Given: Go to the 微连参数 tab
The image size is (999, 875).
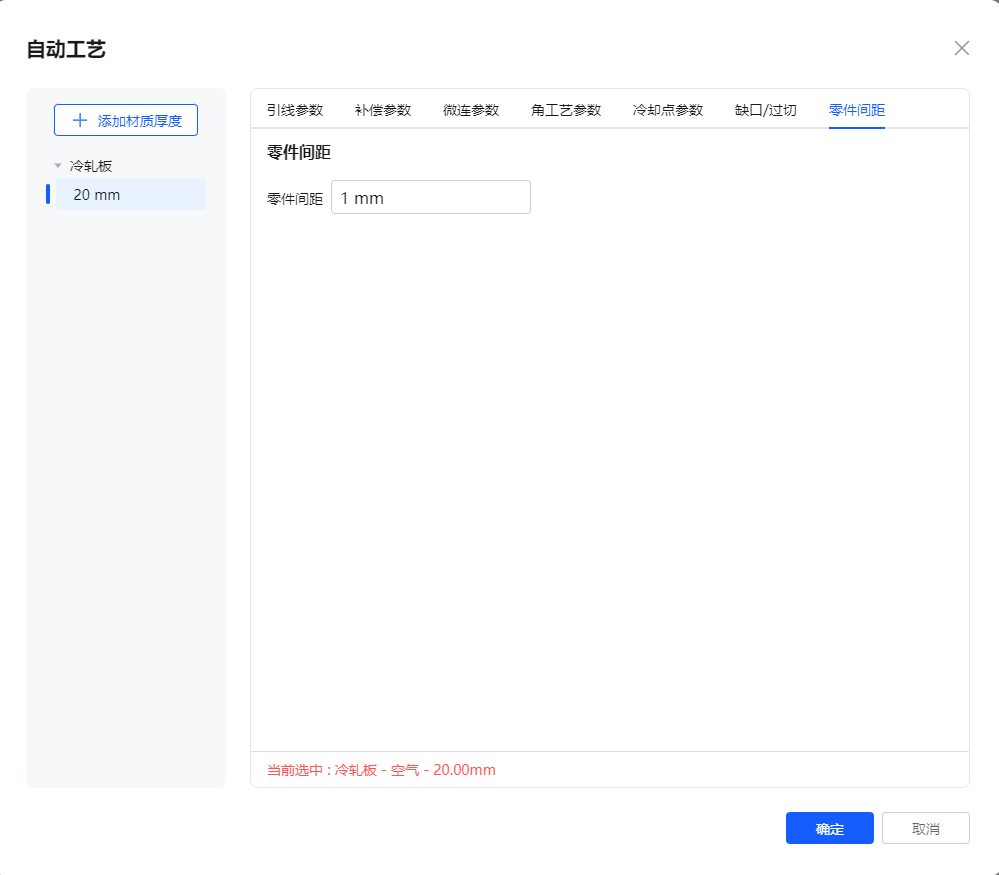Looking at the screenshot, I should (x=471, y=110).
